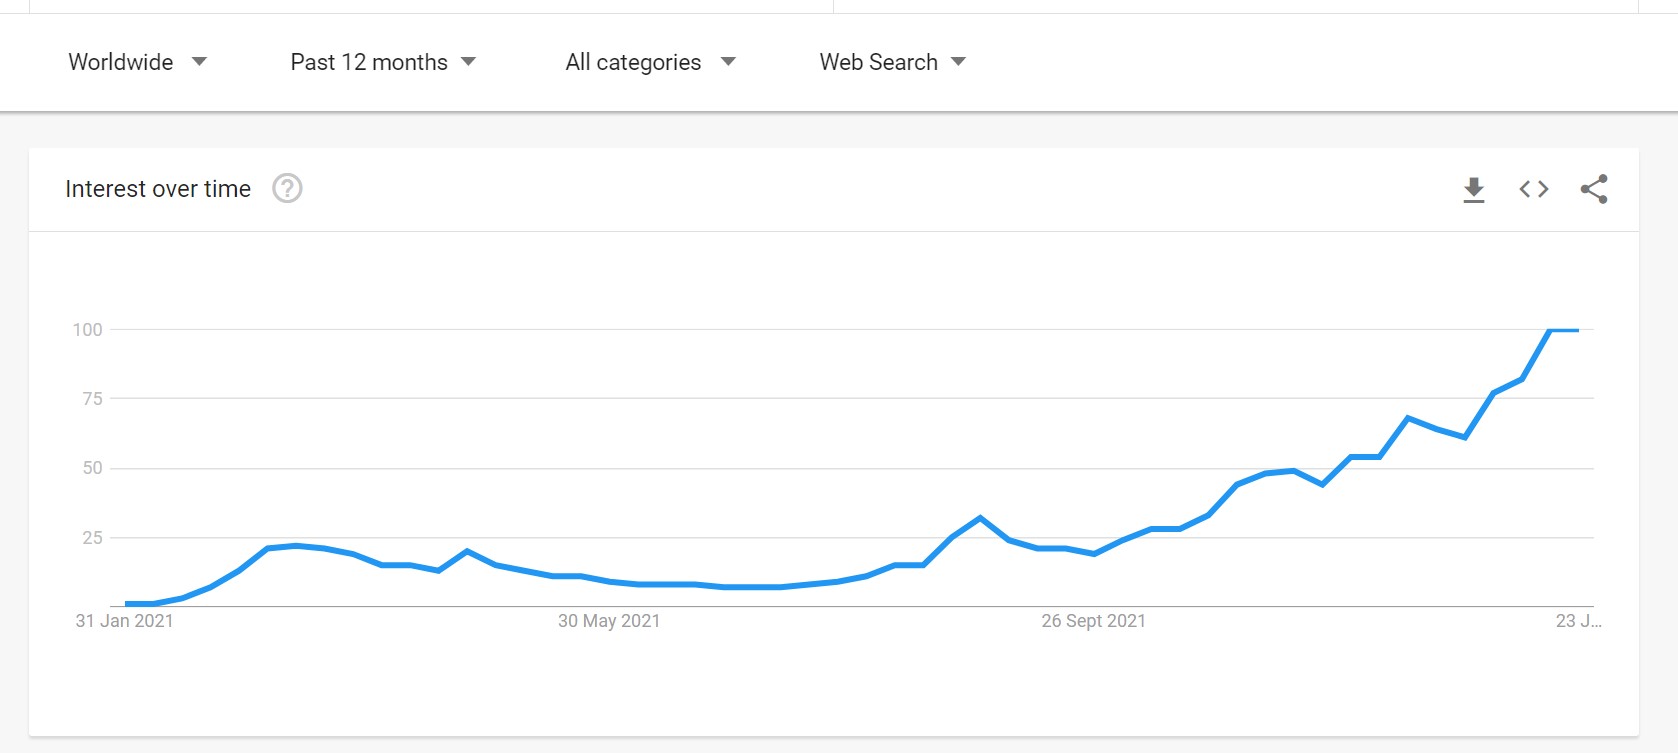Viewport: 1678px width, 753px height.
Task: Click the 26 Sept 2021 axis label
Action: pos(1093,621)
